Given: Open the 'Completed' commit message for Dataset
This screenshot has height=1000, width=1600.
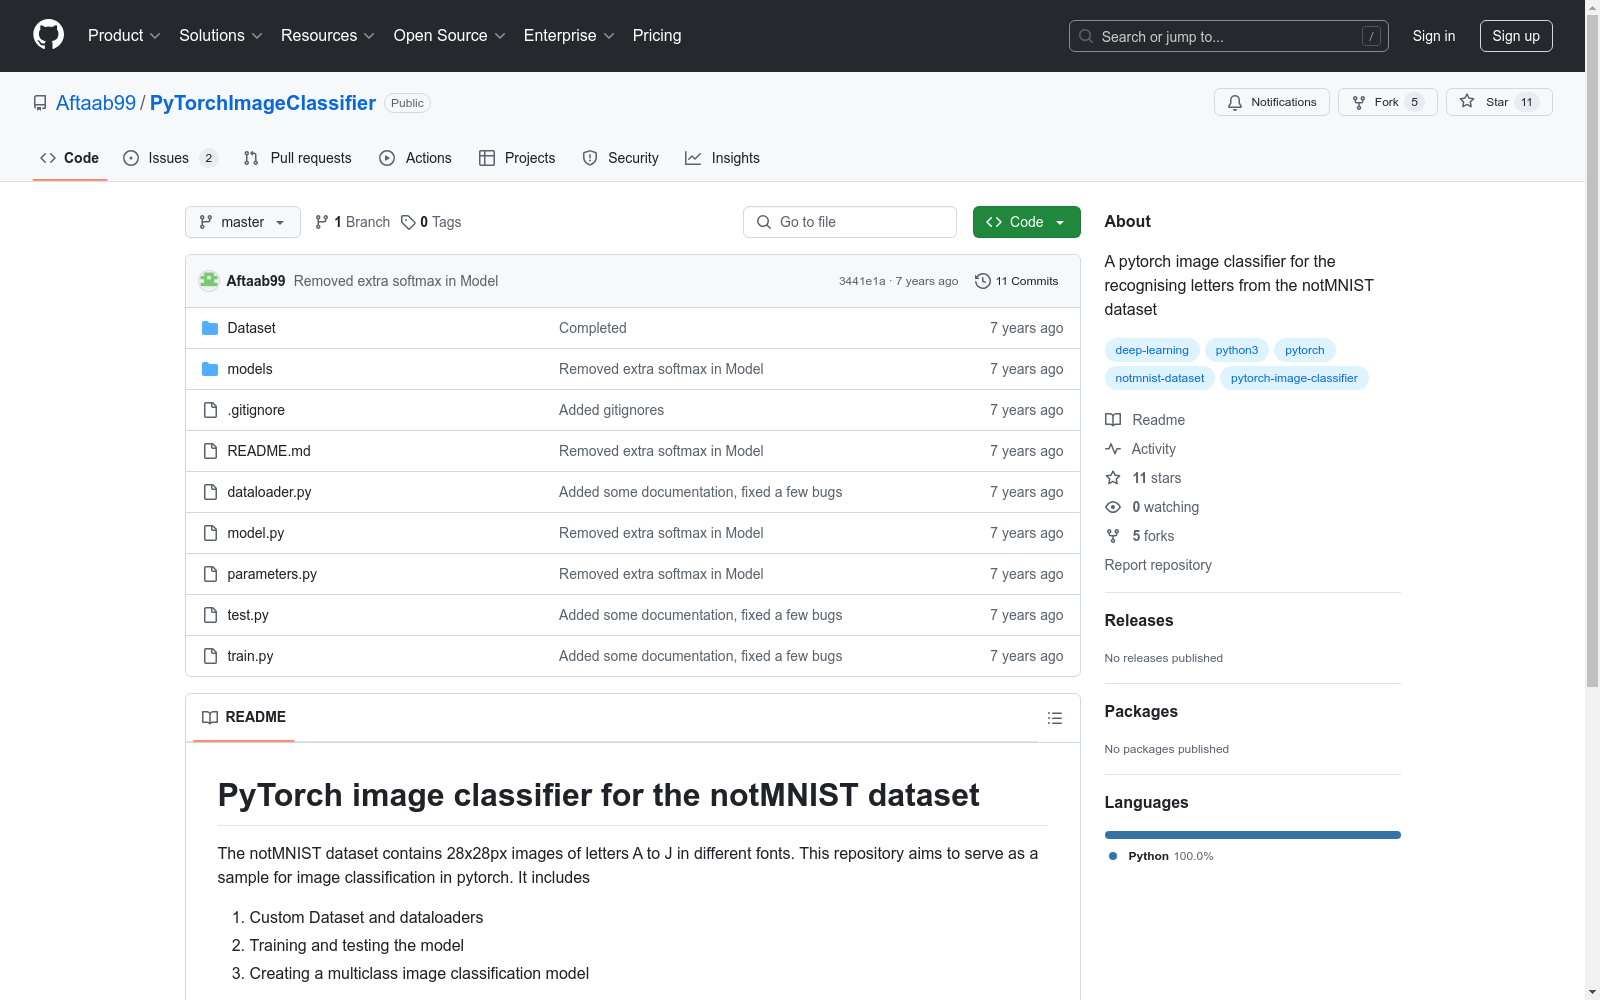Looking at the screenshot, I should [593, 328].
